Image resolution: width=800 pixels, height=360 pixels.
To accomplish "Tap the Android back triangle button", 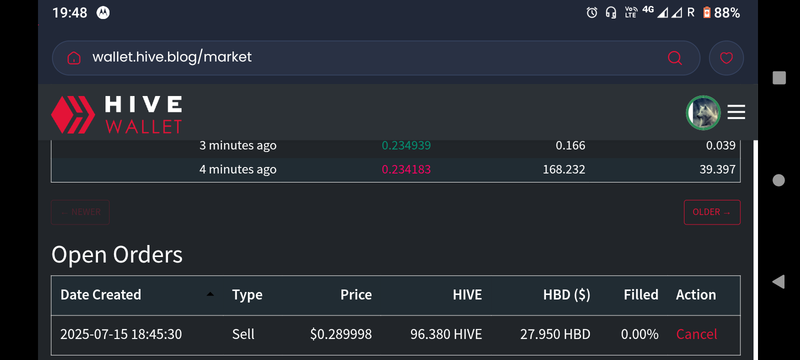I will point(778,281).
